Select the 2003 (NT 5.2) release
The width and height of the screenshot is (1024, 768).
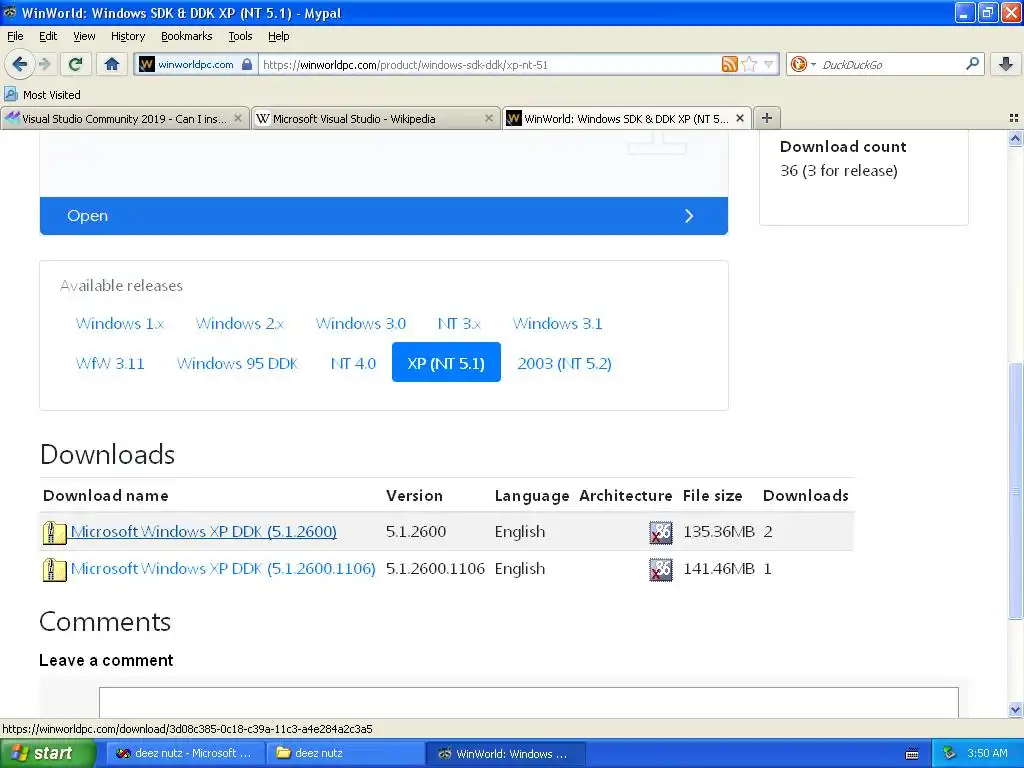[x=564, y=363]
